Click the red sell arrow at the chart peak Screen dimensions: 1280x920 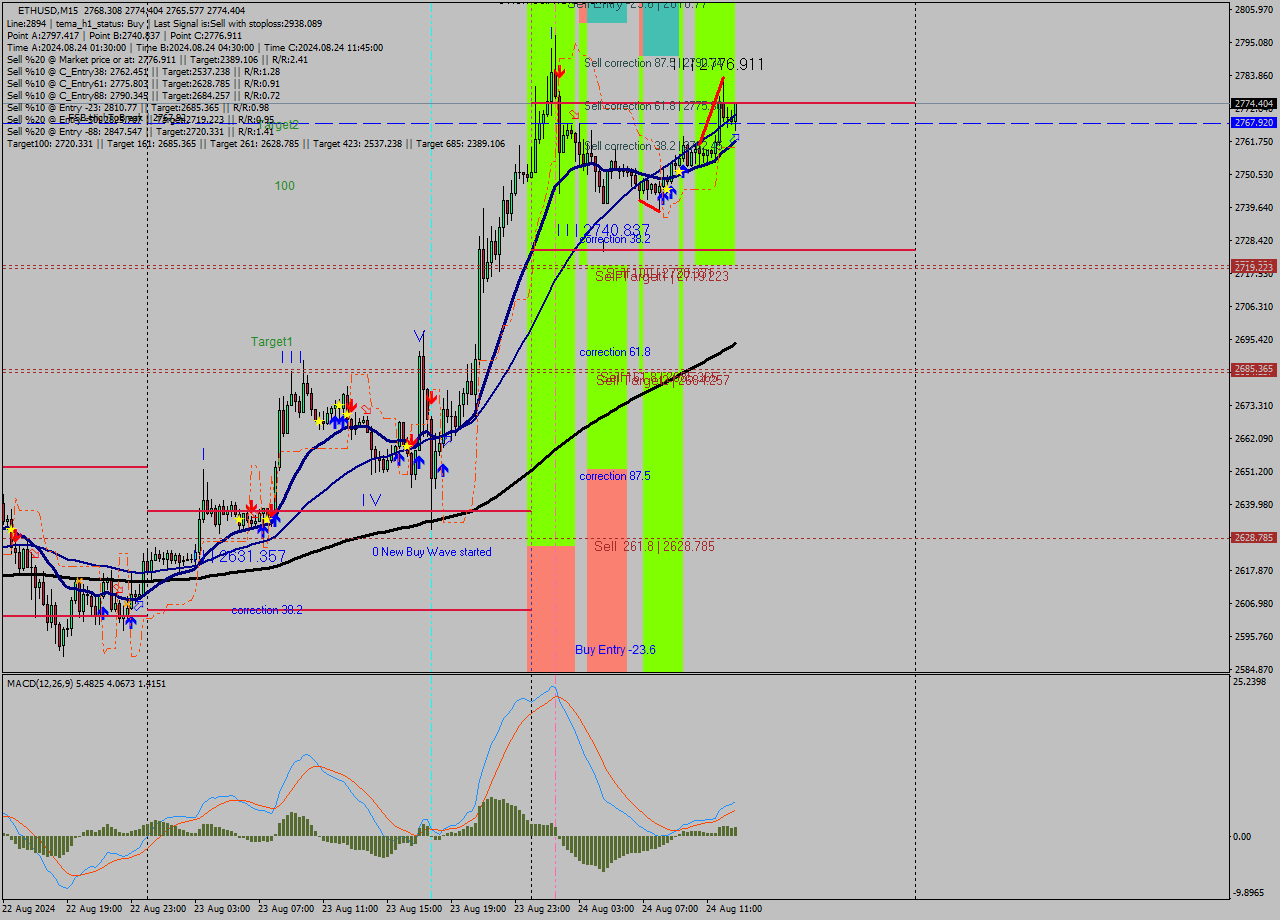(x=559, y=72)
